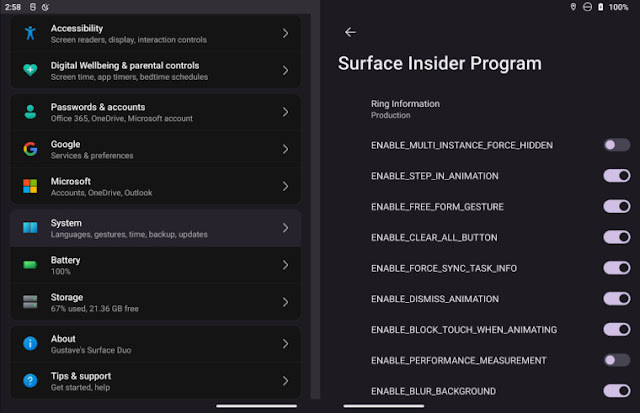Screen dimensions: 640x413
Task: Click the Passwords & accounts person icon
Action: (x=30, y=112)
